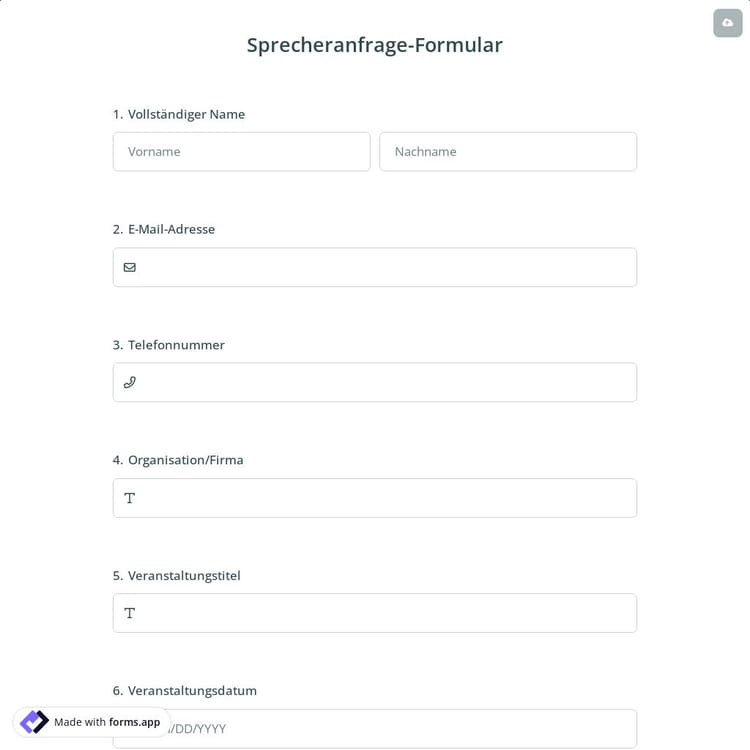Focus the Nachname input field
The width and height of the screenshot is (750, 750).
point(508,152)
